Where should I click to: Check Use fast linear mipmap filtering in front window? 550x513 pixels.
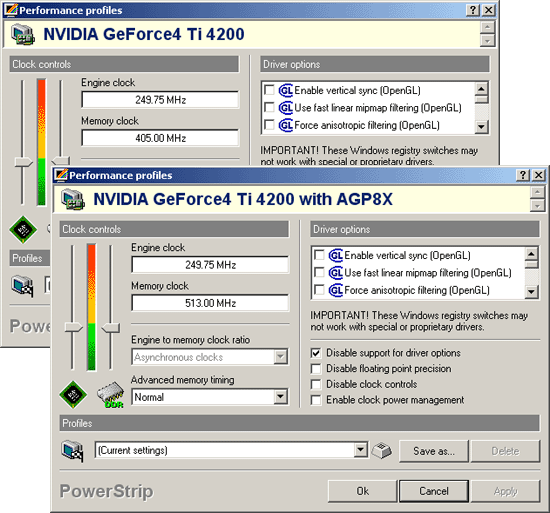[x=319, y=272]
